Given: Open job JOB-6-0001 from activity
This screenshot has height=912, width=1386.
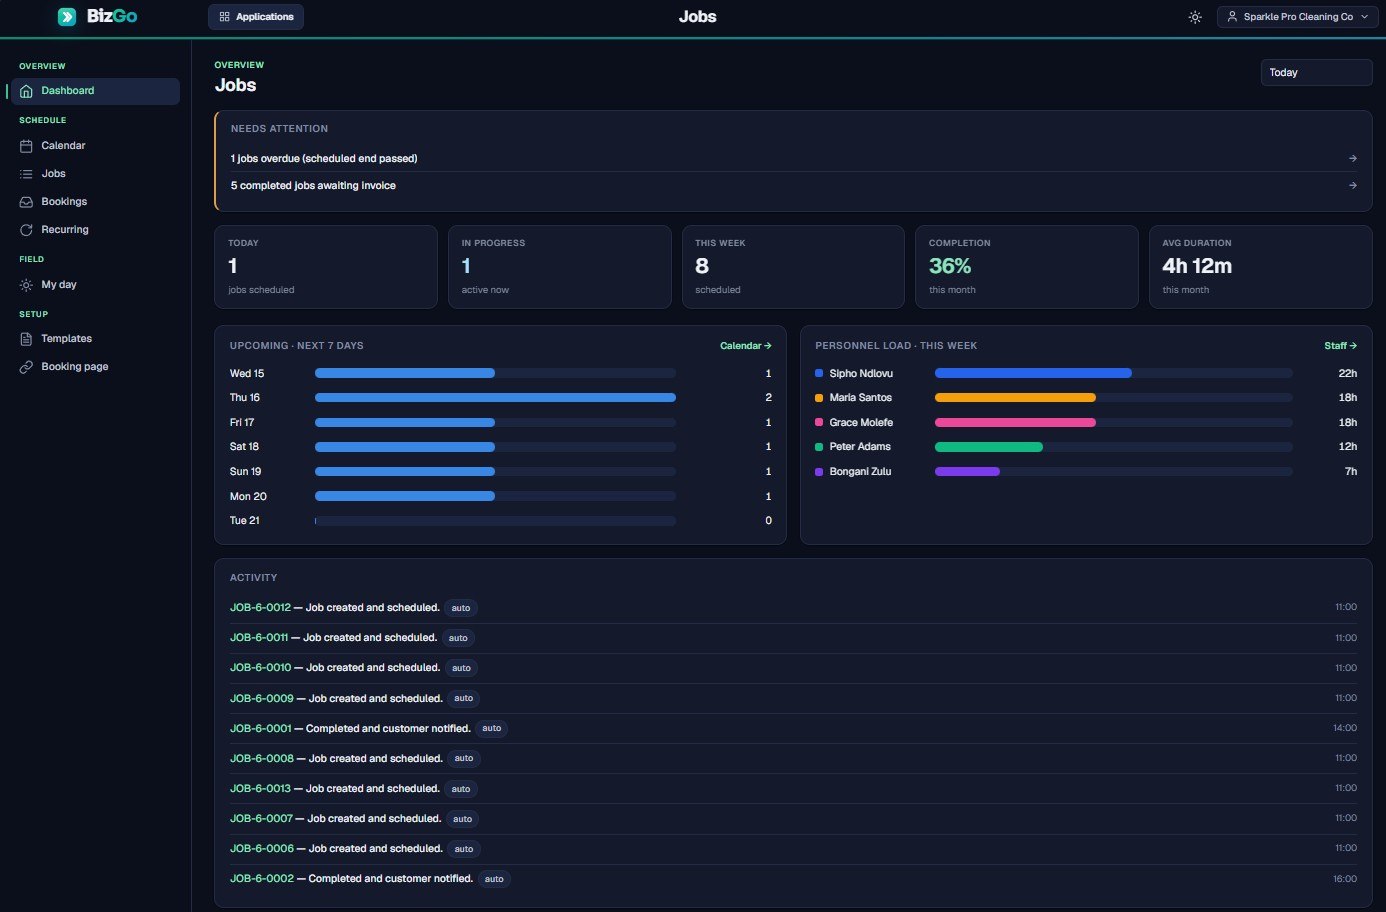Looking at the screenshot, I should pos(260,728).
